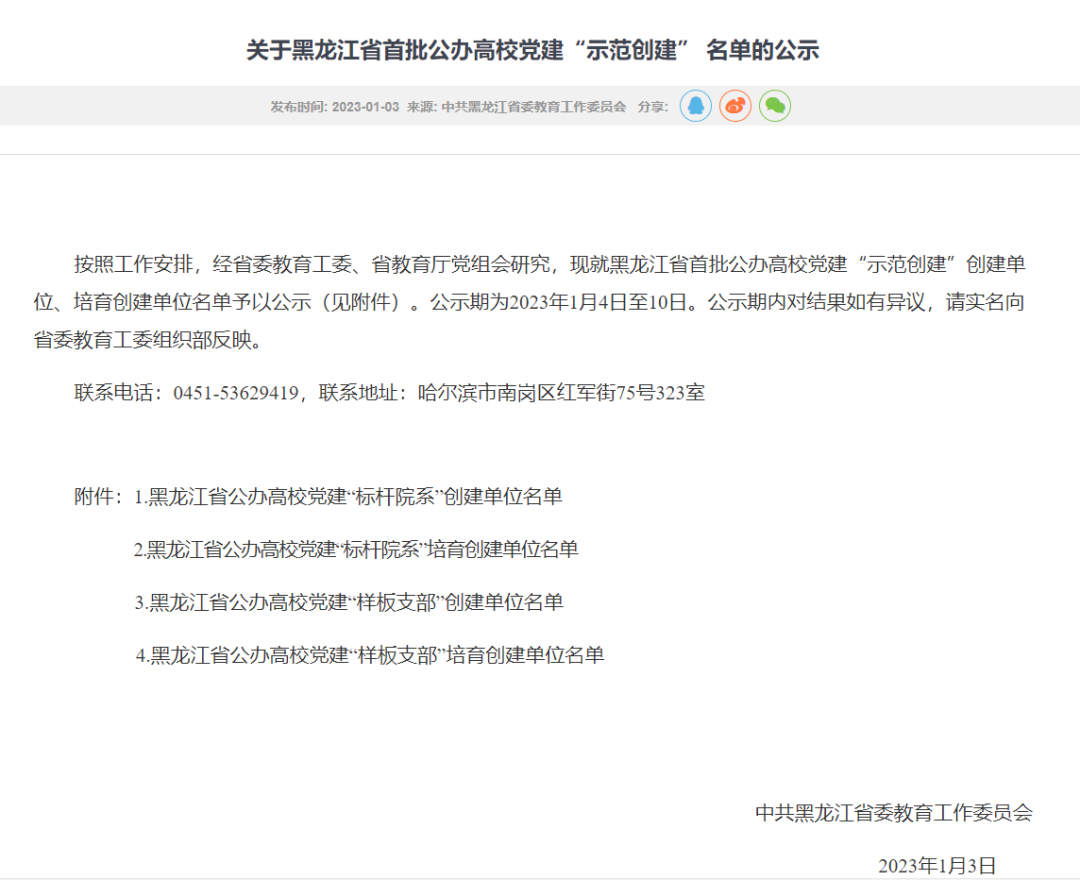
Task: Open attachment 4 “样板支部”培育创建单位名单
Action: 370,656
